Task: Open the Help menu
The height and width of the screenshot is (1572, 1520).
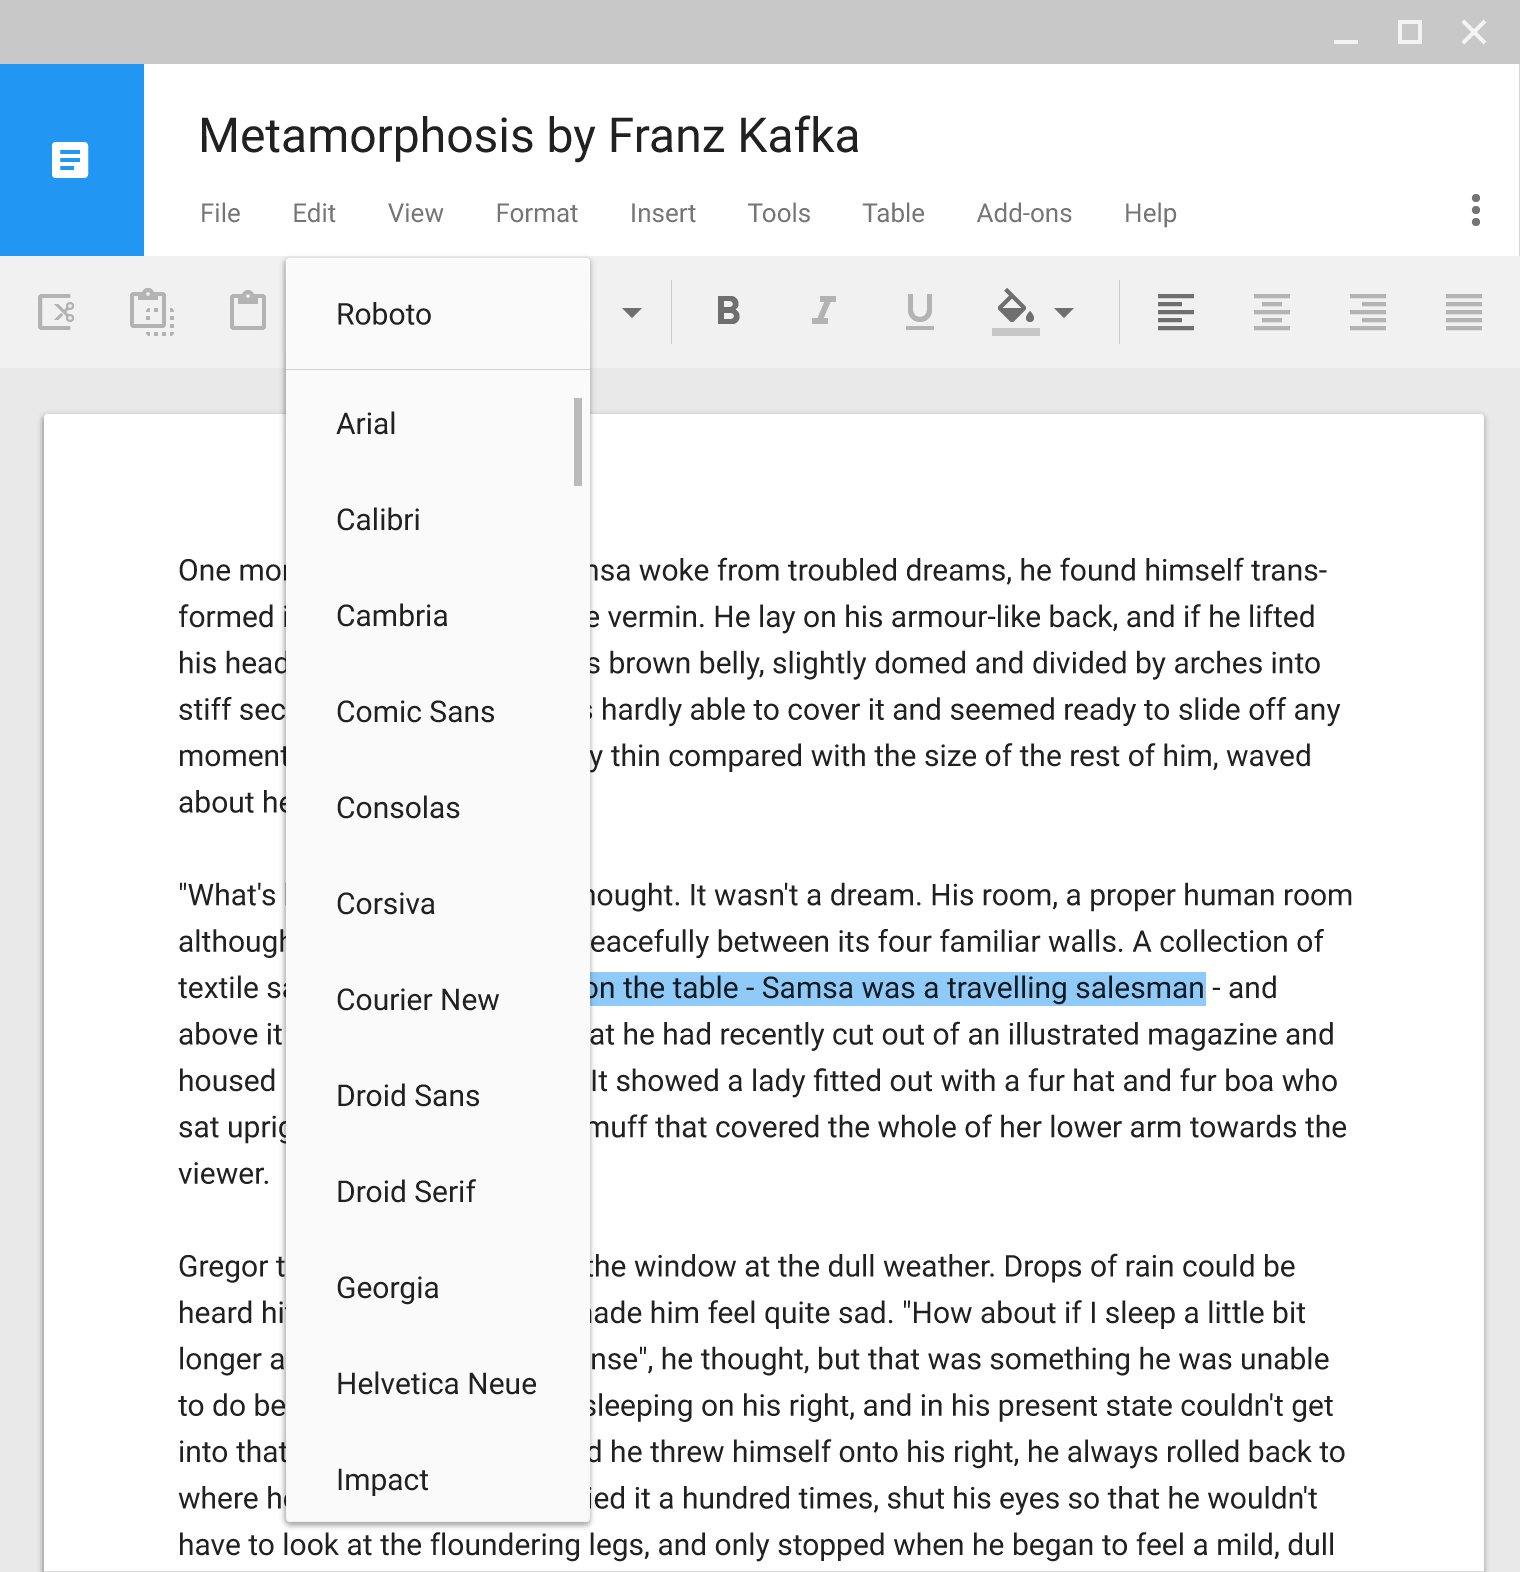Action: coord(1150,213)
